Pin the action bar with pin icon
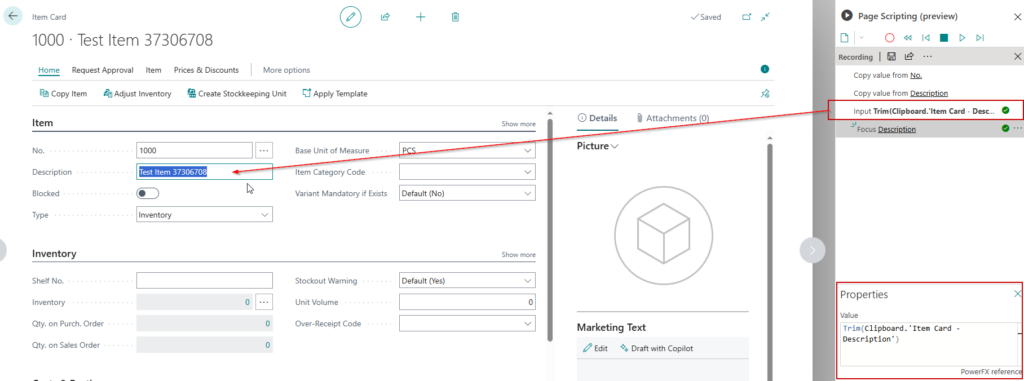1024x381 pixels. (x=765, y=93)
